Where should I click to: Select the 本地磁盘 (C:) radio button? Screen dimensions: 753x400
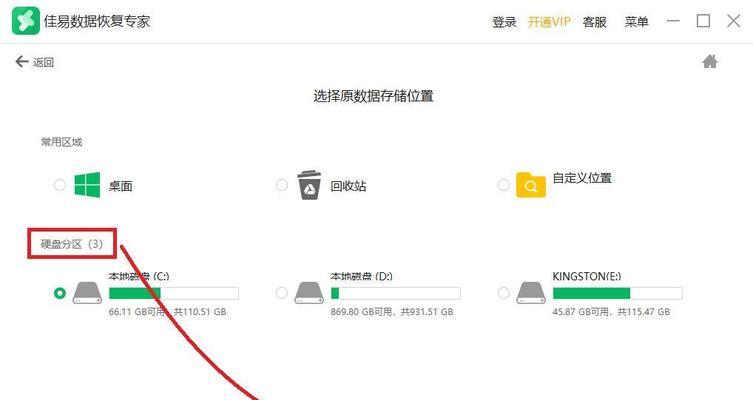(x=60, y=292)
